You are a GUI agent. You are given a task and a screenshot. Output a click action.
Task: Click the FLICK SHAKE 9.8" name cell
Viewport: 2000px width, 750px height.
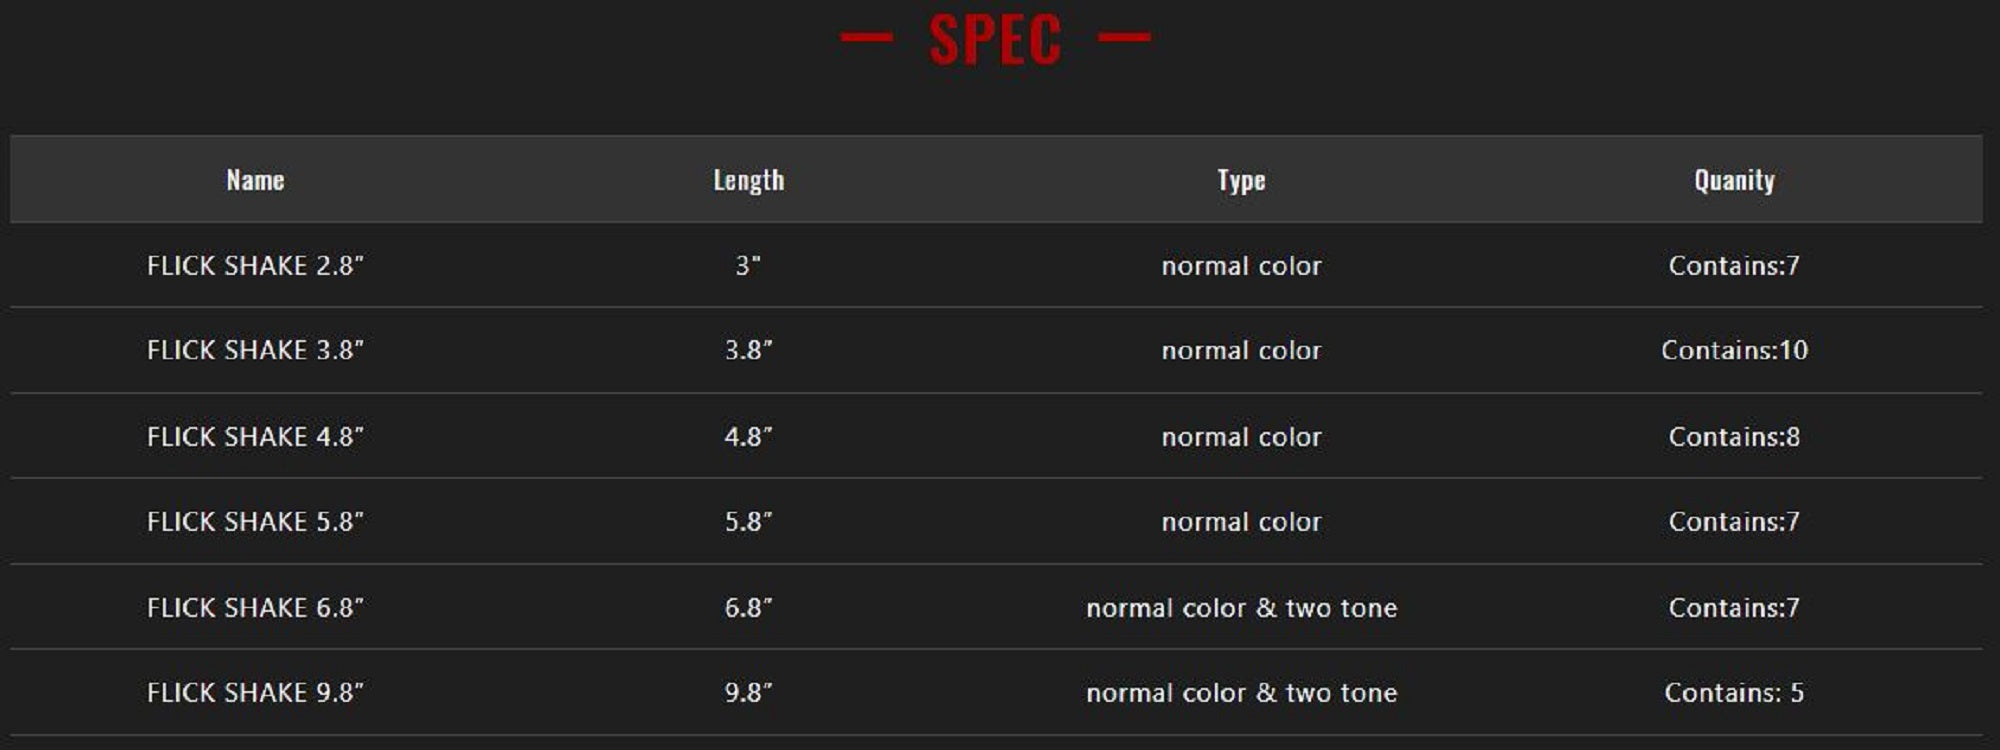[x=255, y=693]
